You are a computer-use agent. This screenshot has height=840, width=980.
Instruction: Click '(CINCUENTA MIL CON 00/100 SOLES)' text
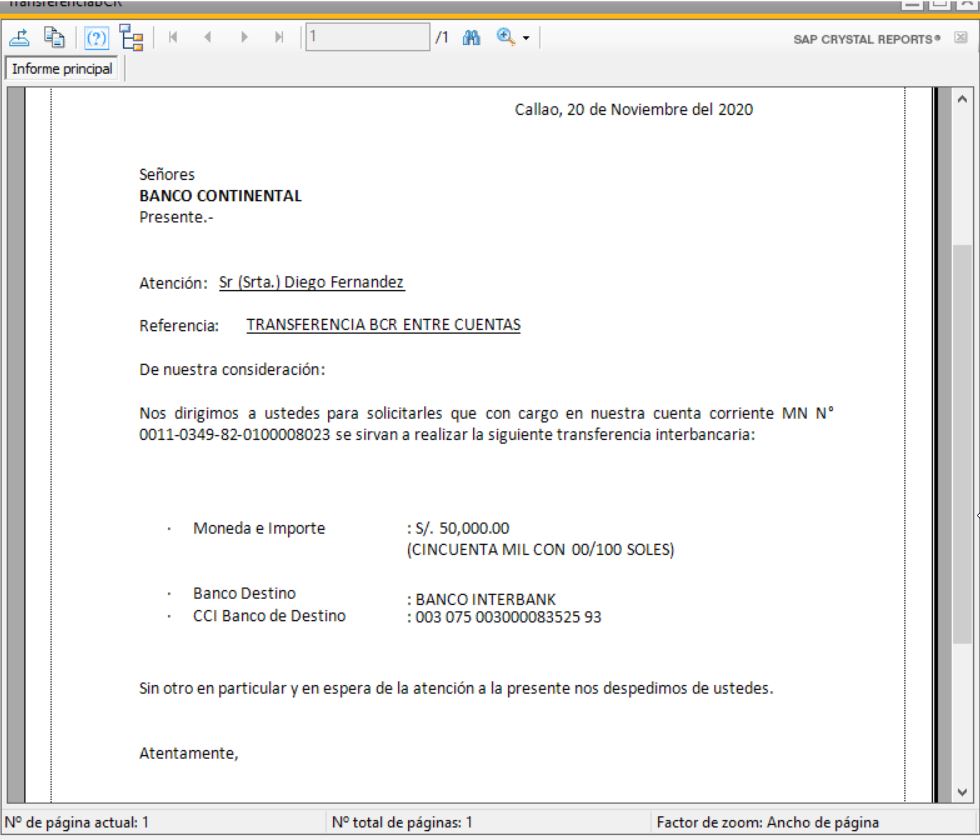tap(540, 549)
